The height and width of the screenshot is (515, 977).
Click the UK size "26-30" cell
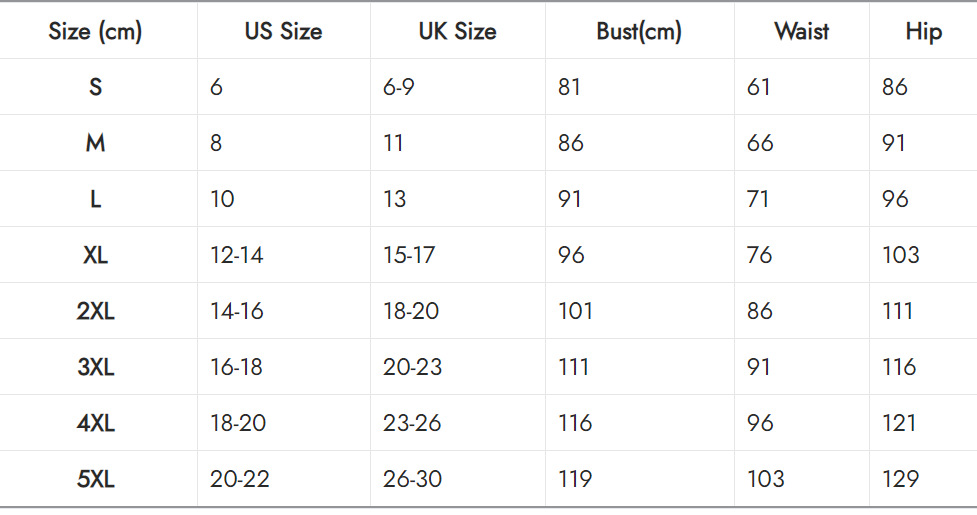pos(412,479)
